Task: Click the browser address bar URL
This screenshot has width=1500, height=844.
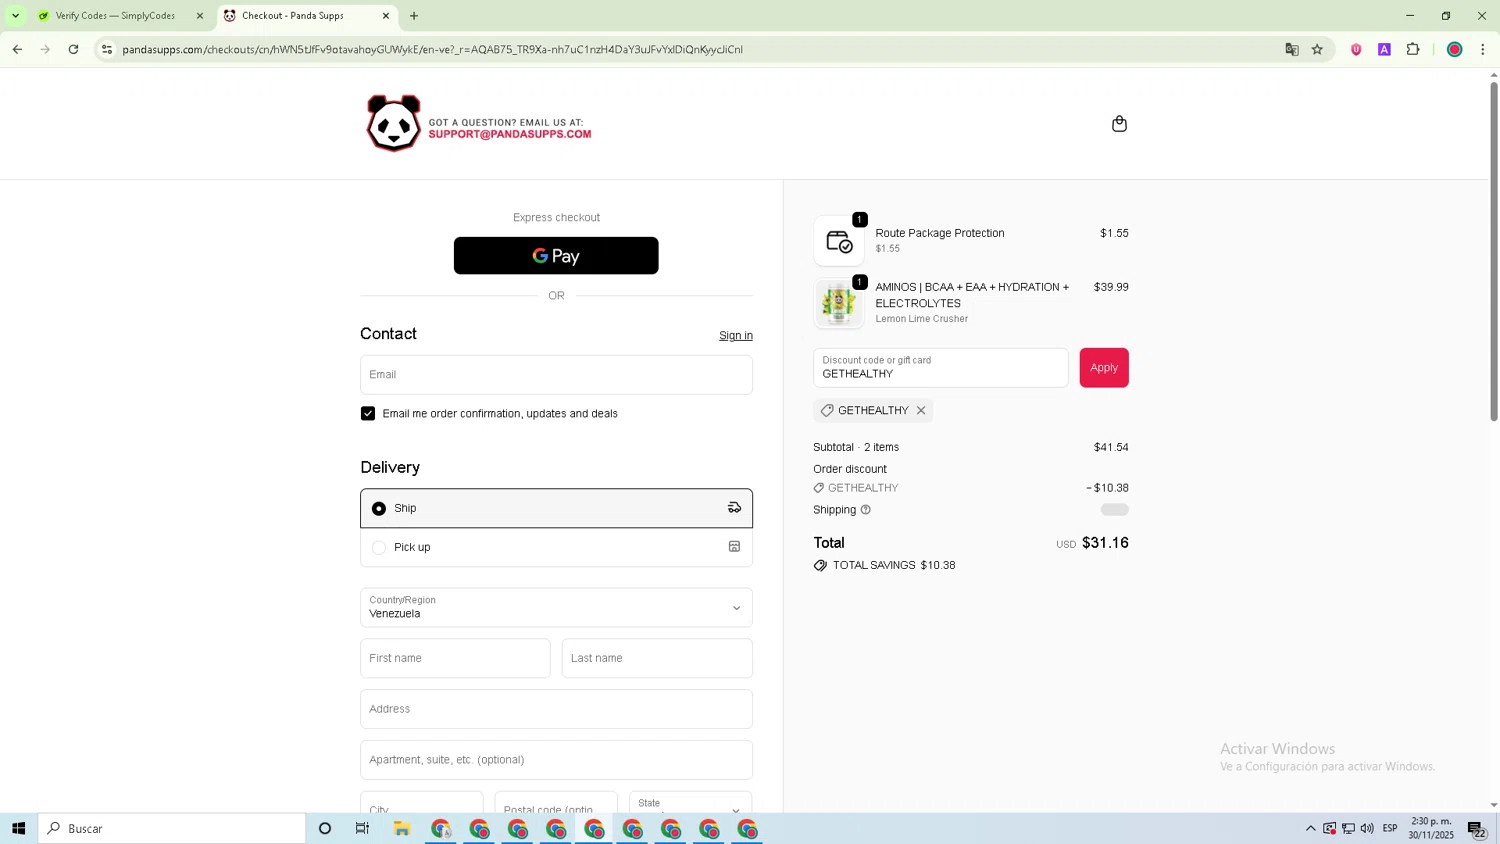Action: (432, 49)
